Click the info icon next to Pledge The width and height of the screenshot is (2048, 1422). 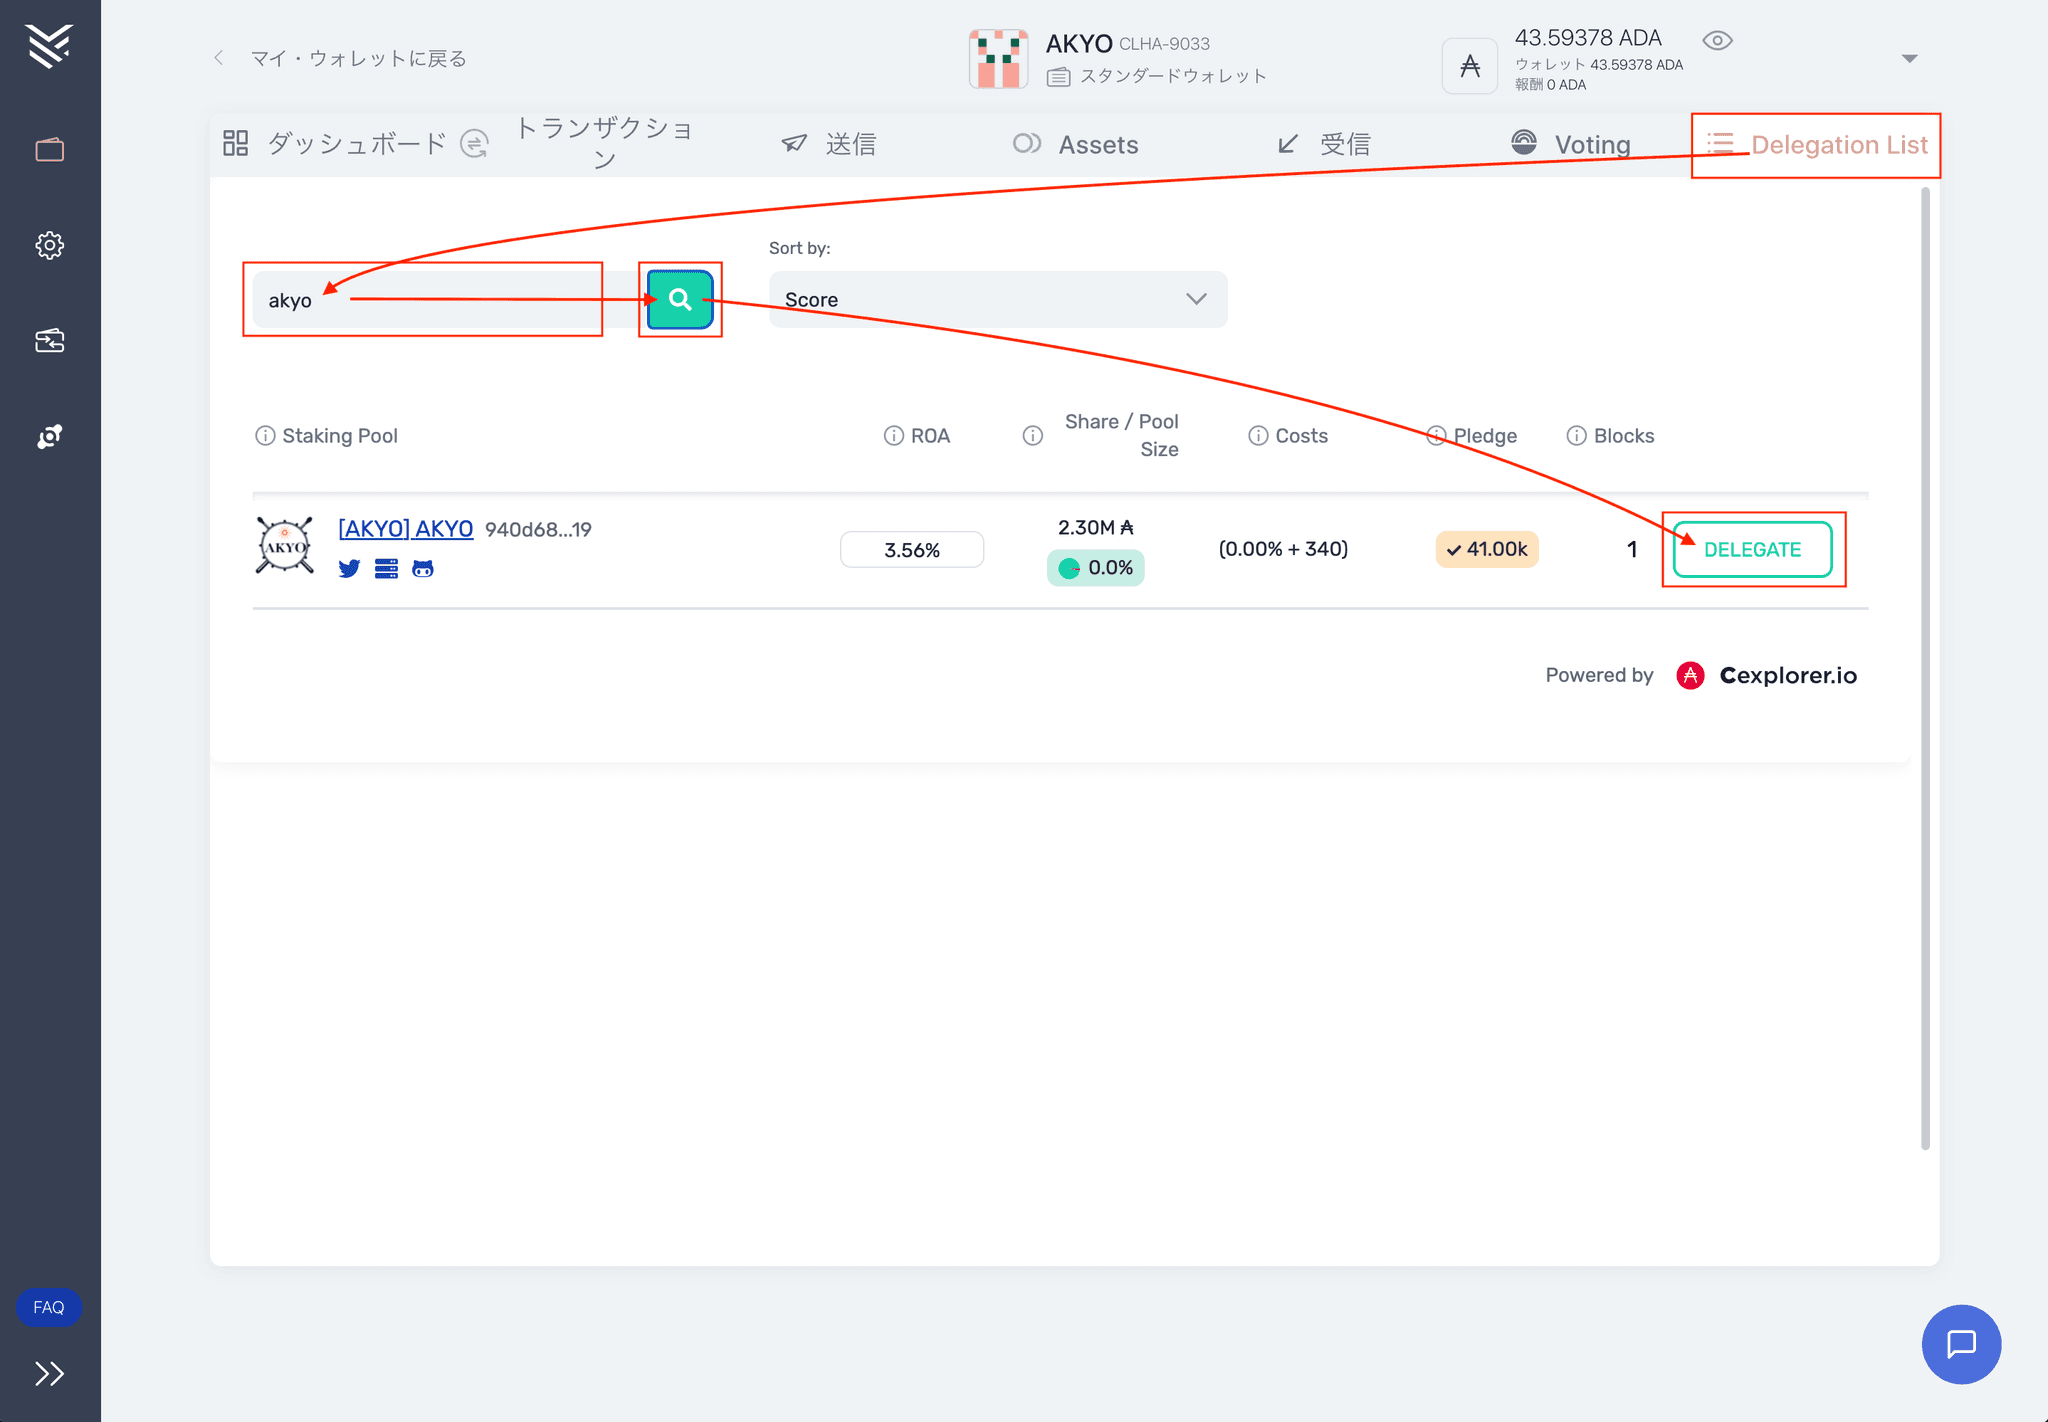(x=1433, y=436)
